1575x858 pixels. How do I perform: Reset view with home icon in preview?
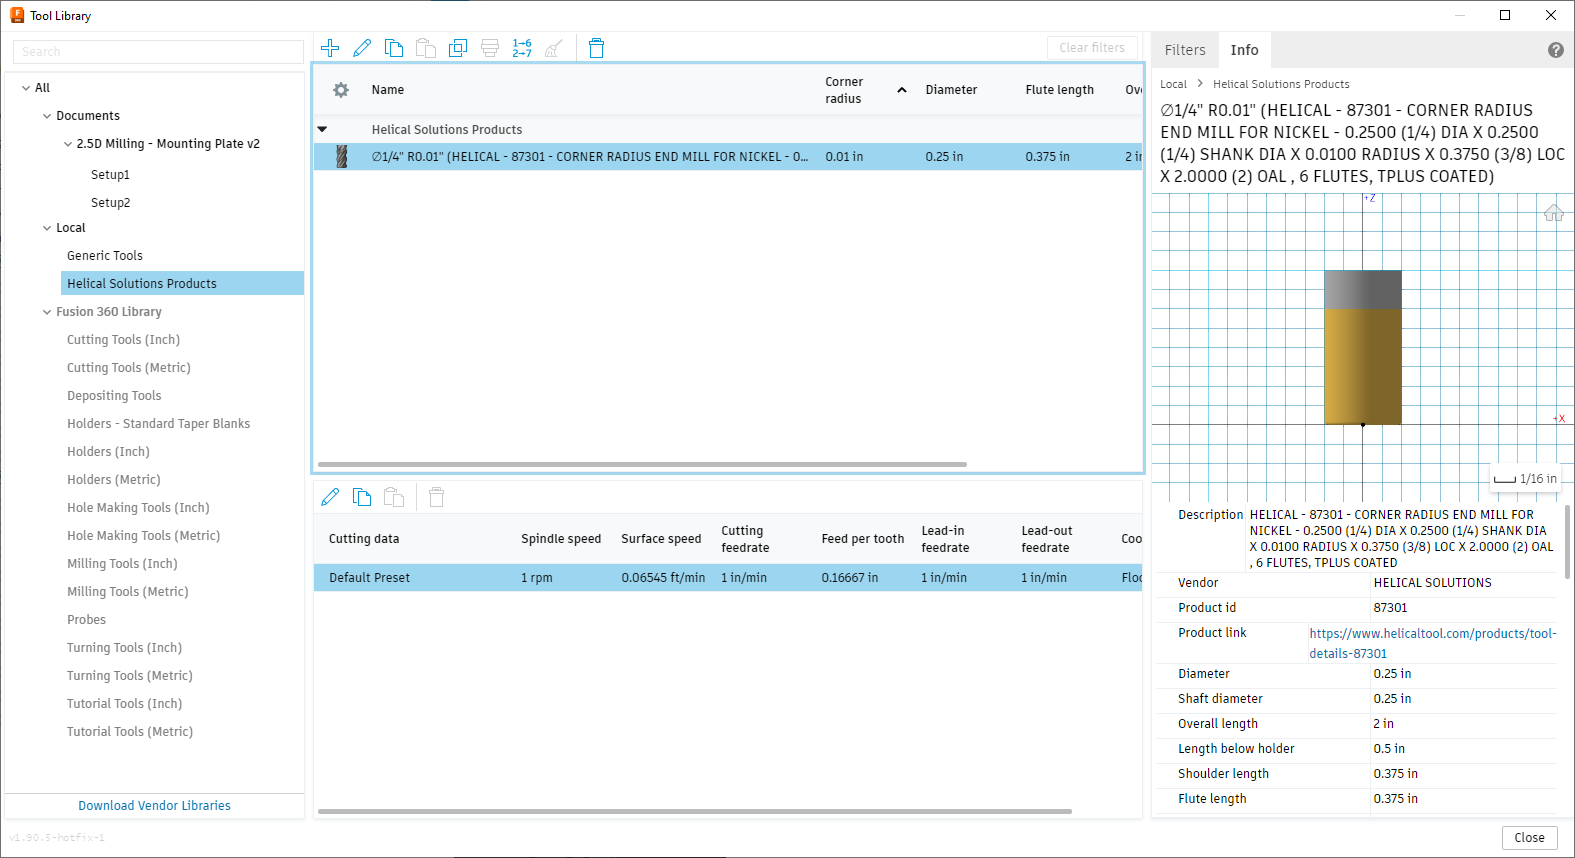[x=1553, y=213]
